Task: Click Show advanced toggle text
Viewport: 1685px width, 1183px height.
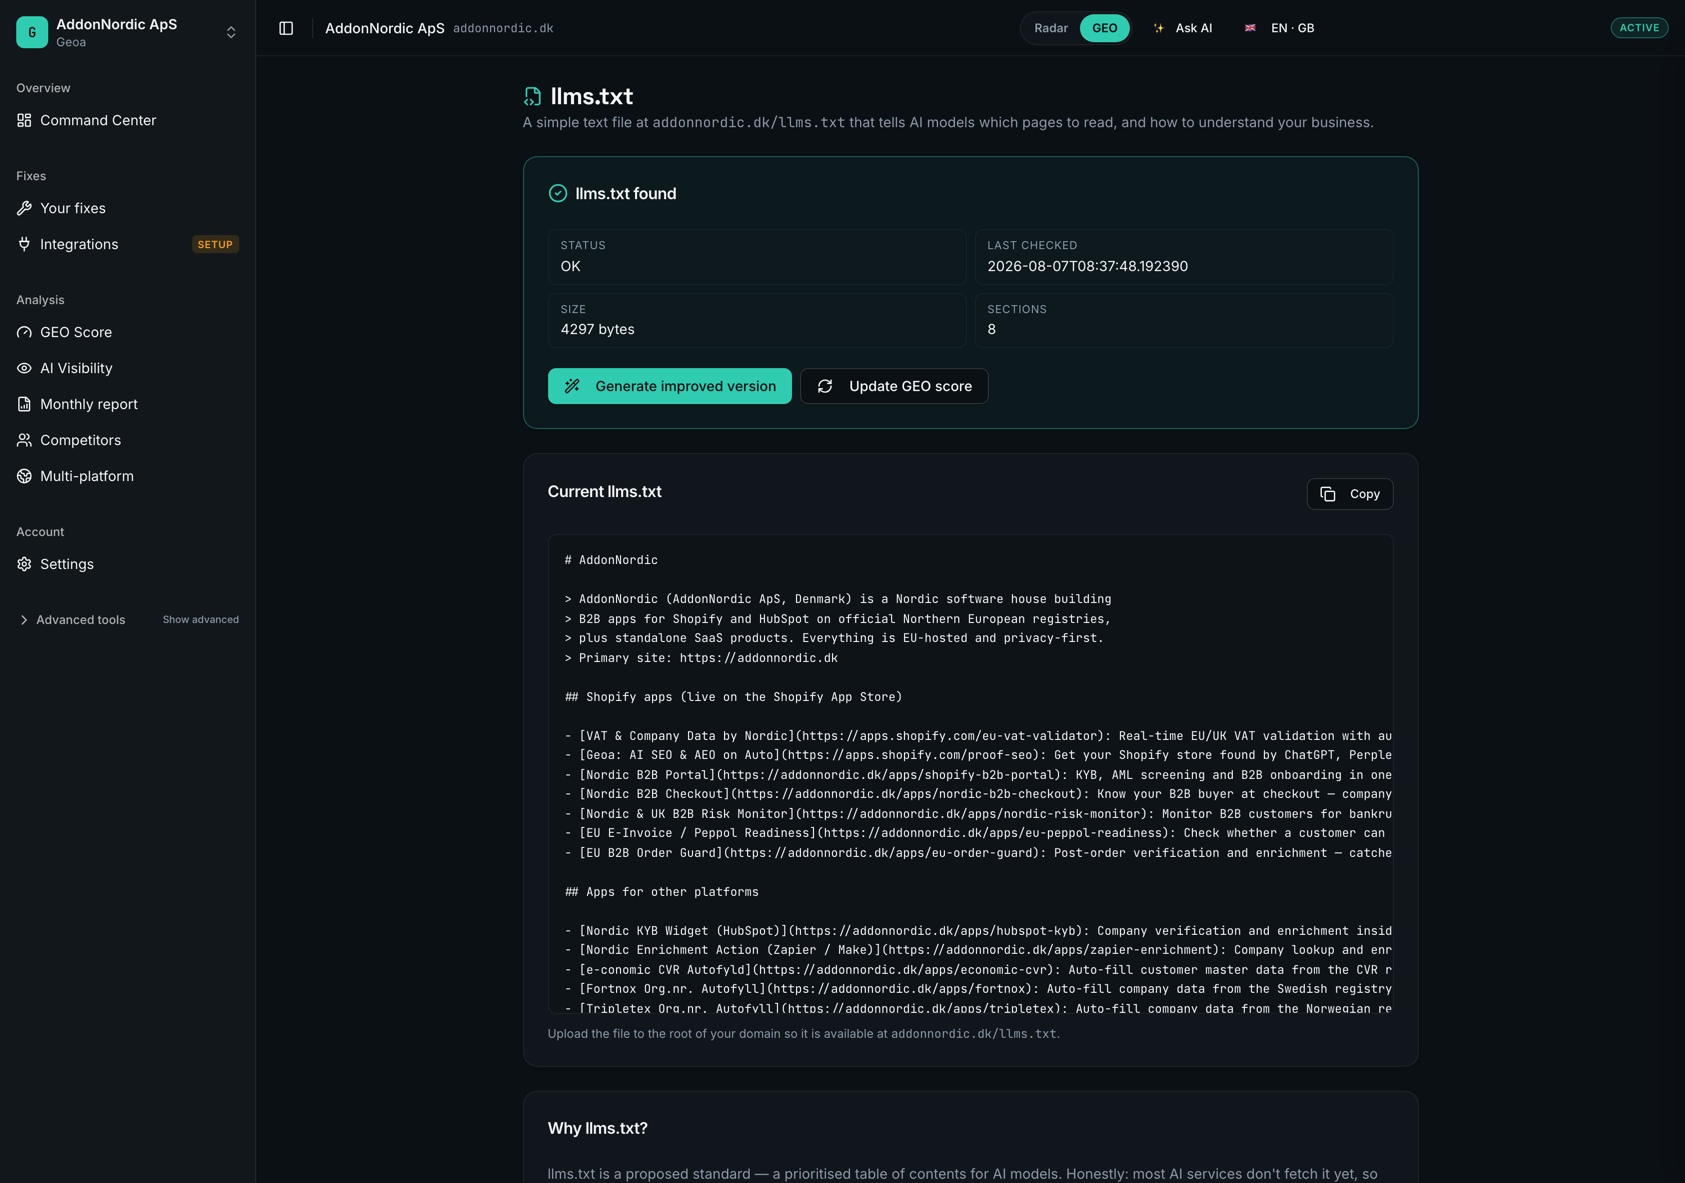Action: point(201,620)
